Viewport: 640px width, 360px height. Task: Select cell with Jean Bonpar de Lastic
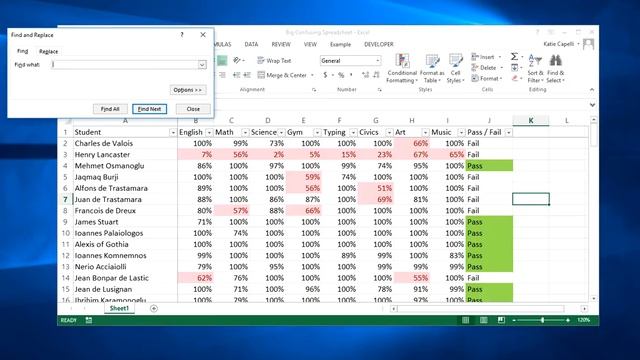[125, 278]
